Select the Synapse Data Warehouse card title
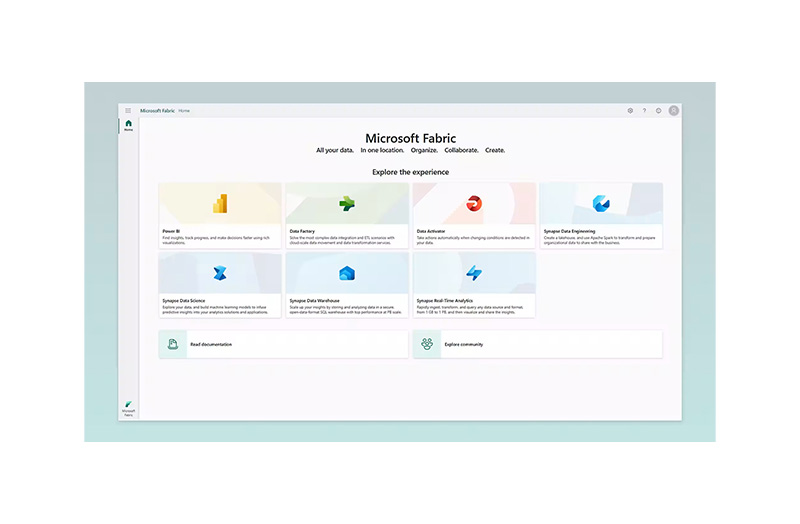Viewport: 800px width, 524px height. click(x=314, y=301)
